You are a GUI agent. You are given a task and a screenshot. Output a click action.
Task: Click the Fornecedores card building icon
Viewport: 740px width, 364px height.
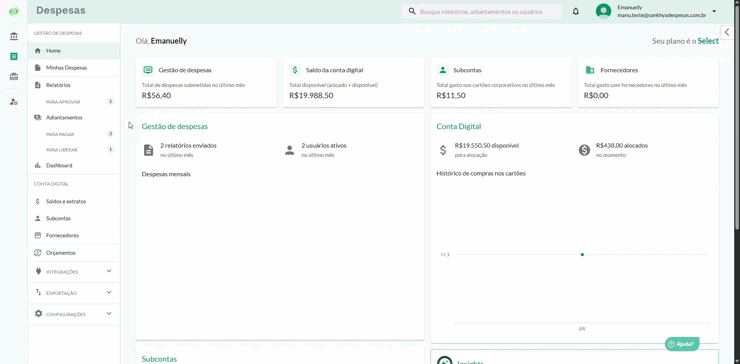tap(589, 70)
